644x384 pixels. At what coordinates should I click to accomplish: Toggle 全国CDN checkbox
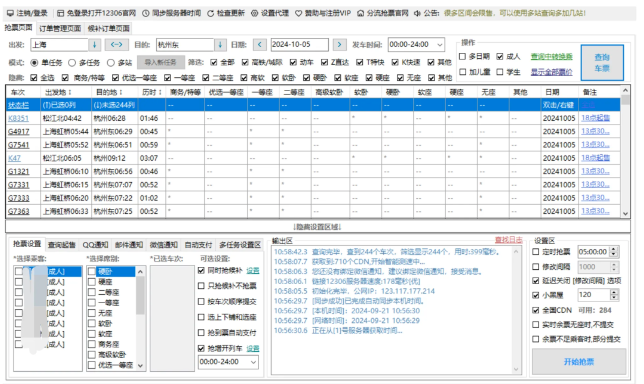click(536, 310)
